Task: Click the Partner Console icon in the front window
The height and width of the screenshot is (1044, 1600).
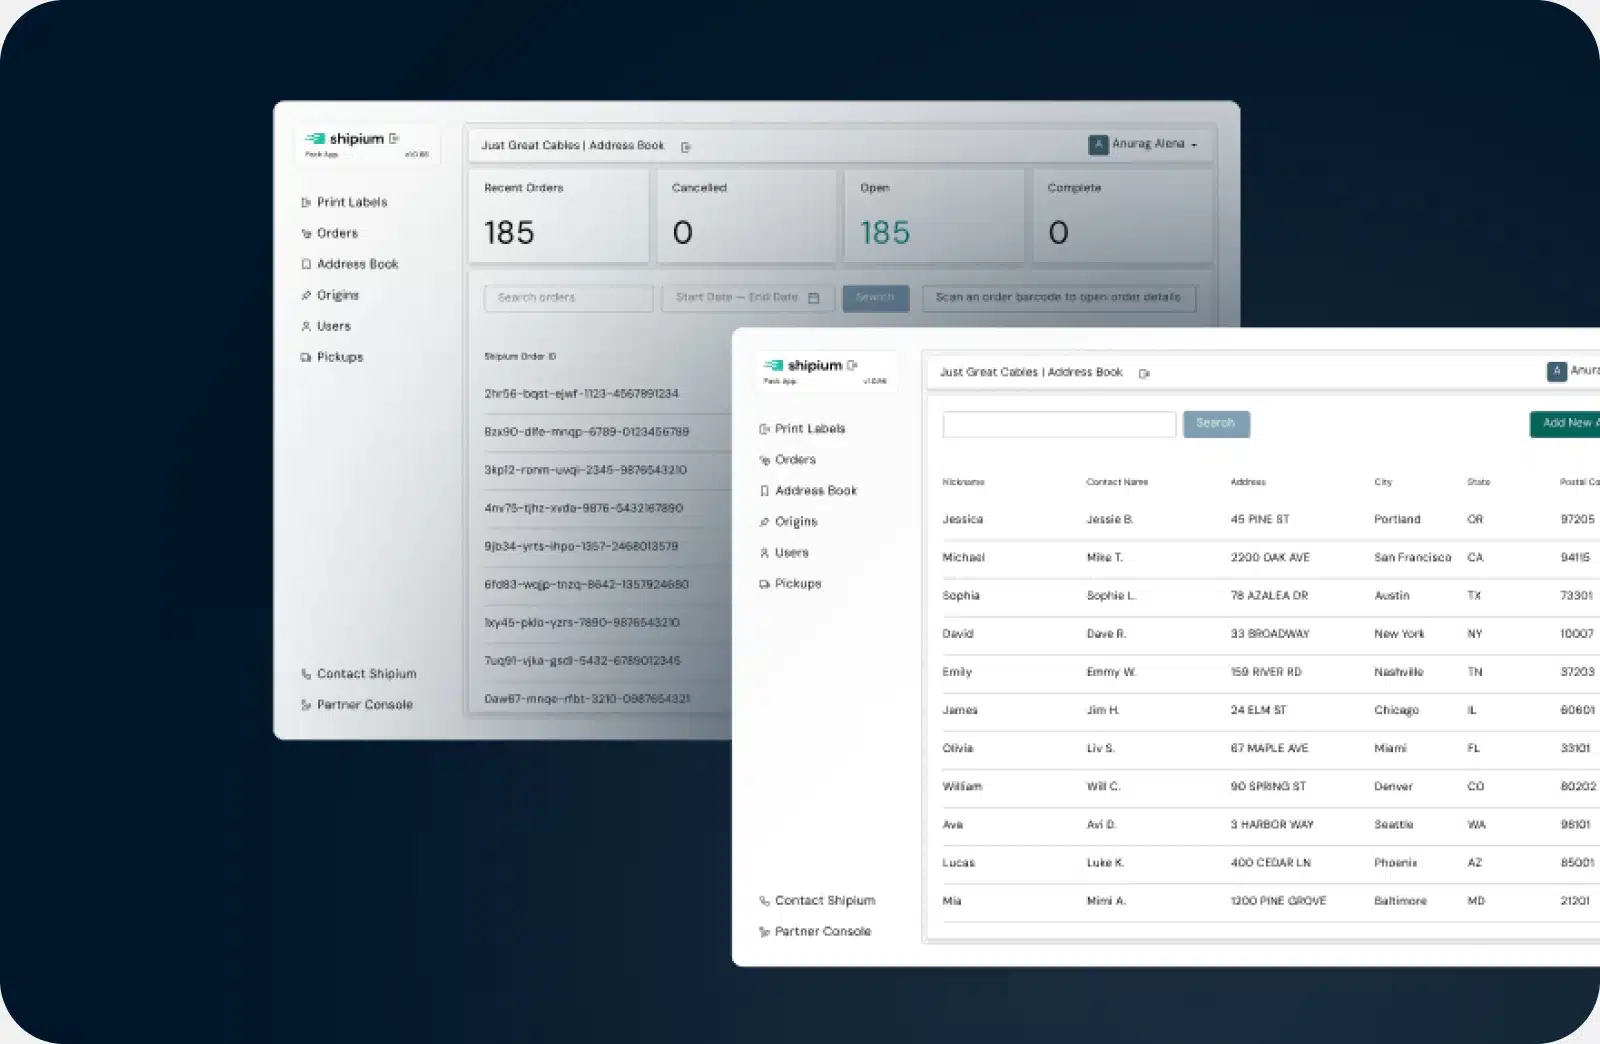Action: pos(764,932)
